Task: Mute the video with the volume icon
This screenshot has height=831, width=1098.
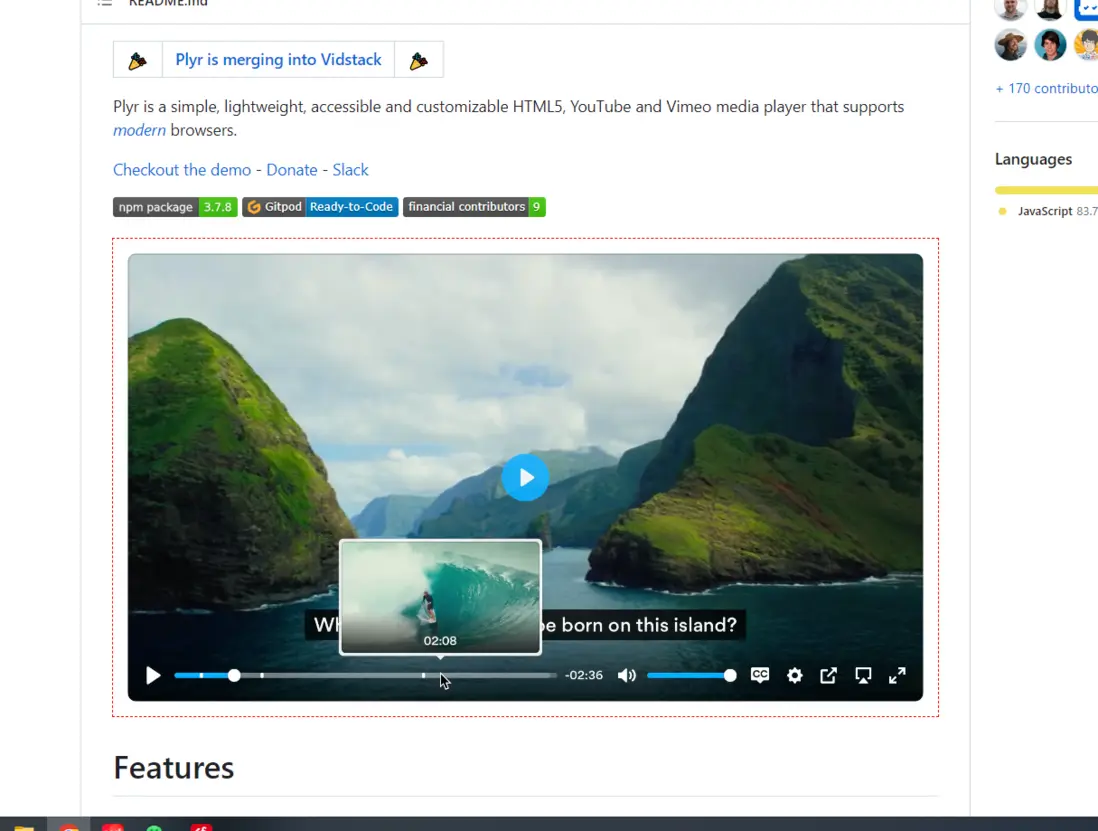Action: 627,676
